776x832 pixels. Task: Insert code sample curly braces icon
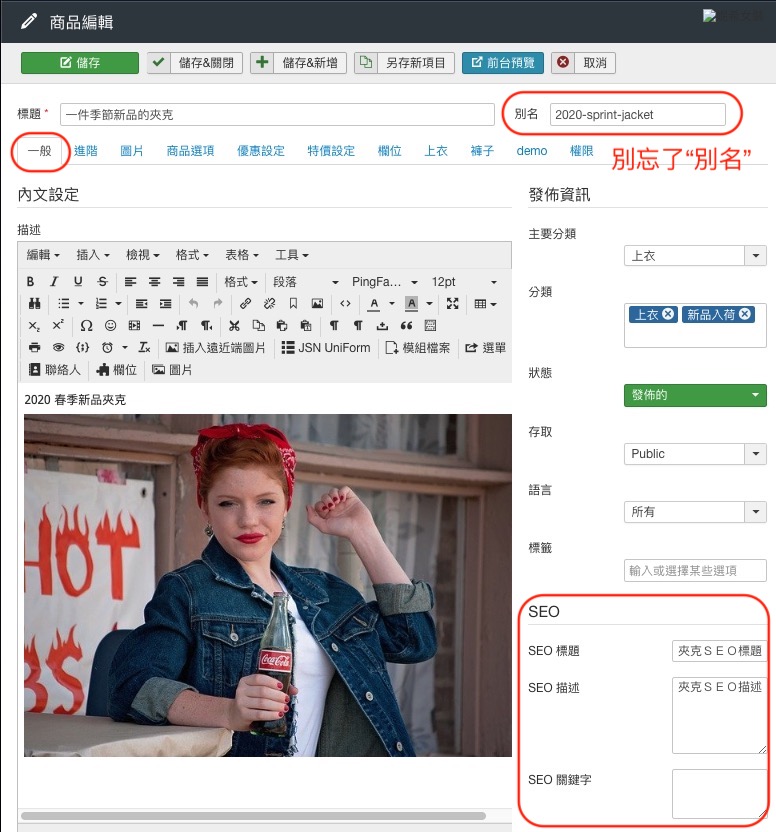82,348
